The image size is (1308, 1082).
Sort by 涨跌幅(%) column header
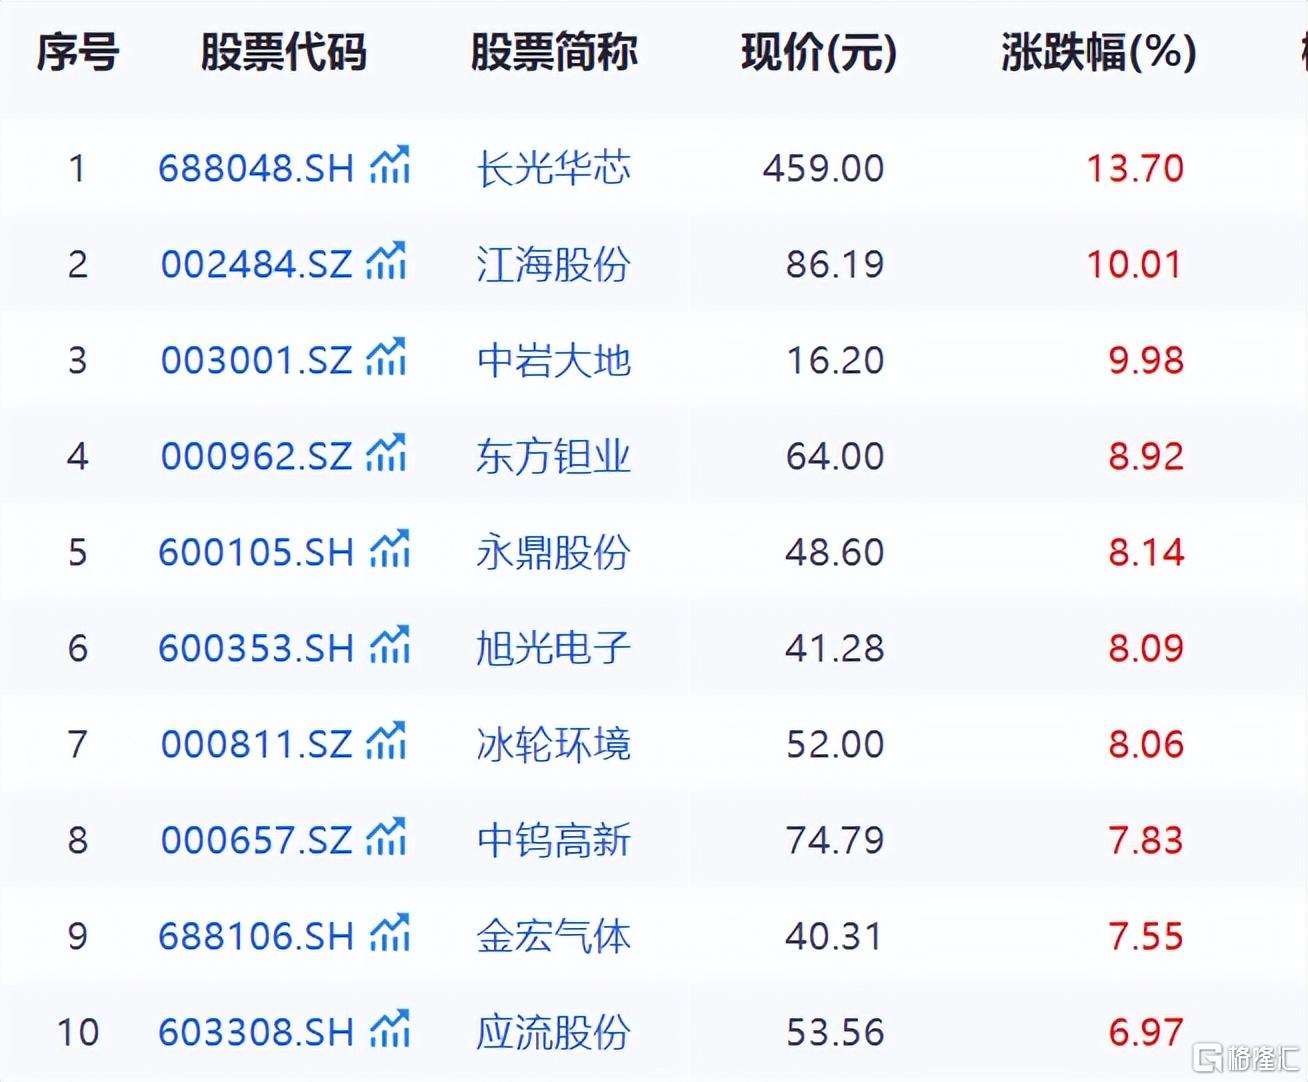coord(1098,52)
